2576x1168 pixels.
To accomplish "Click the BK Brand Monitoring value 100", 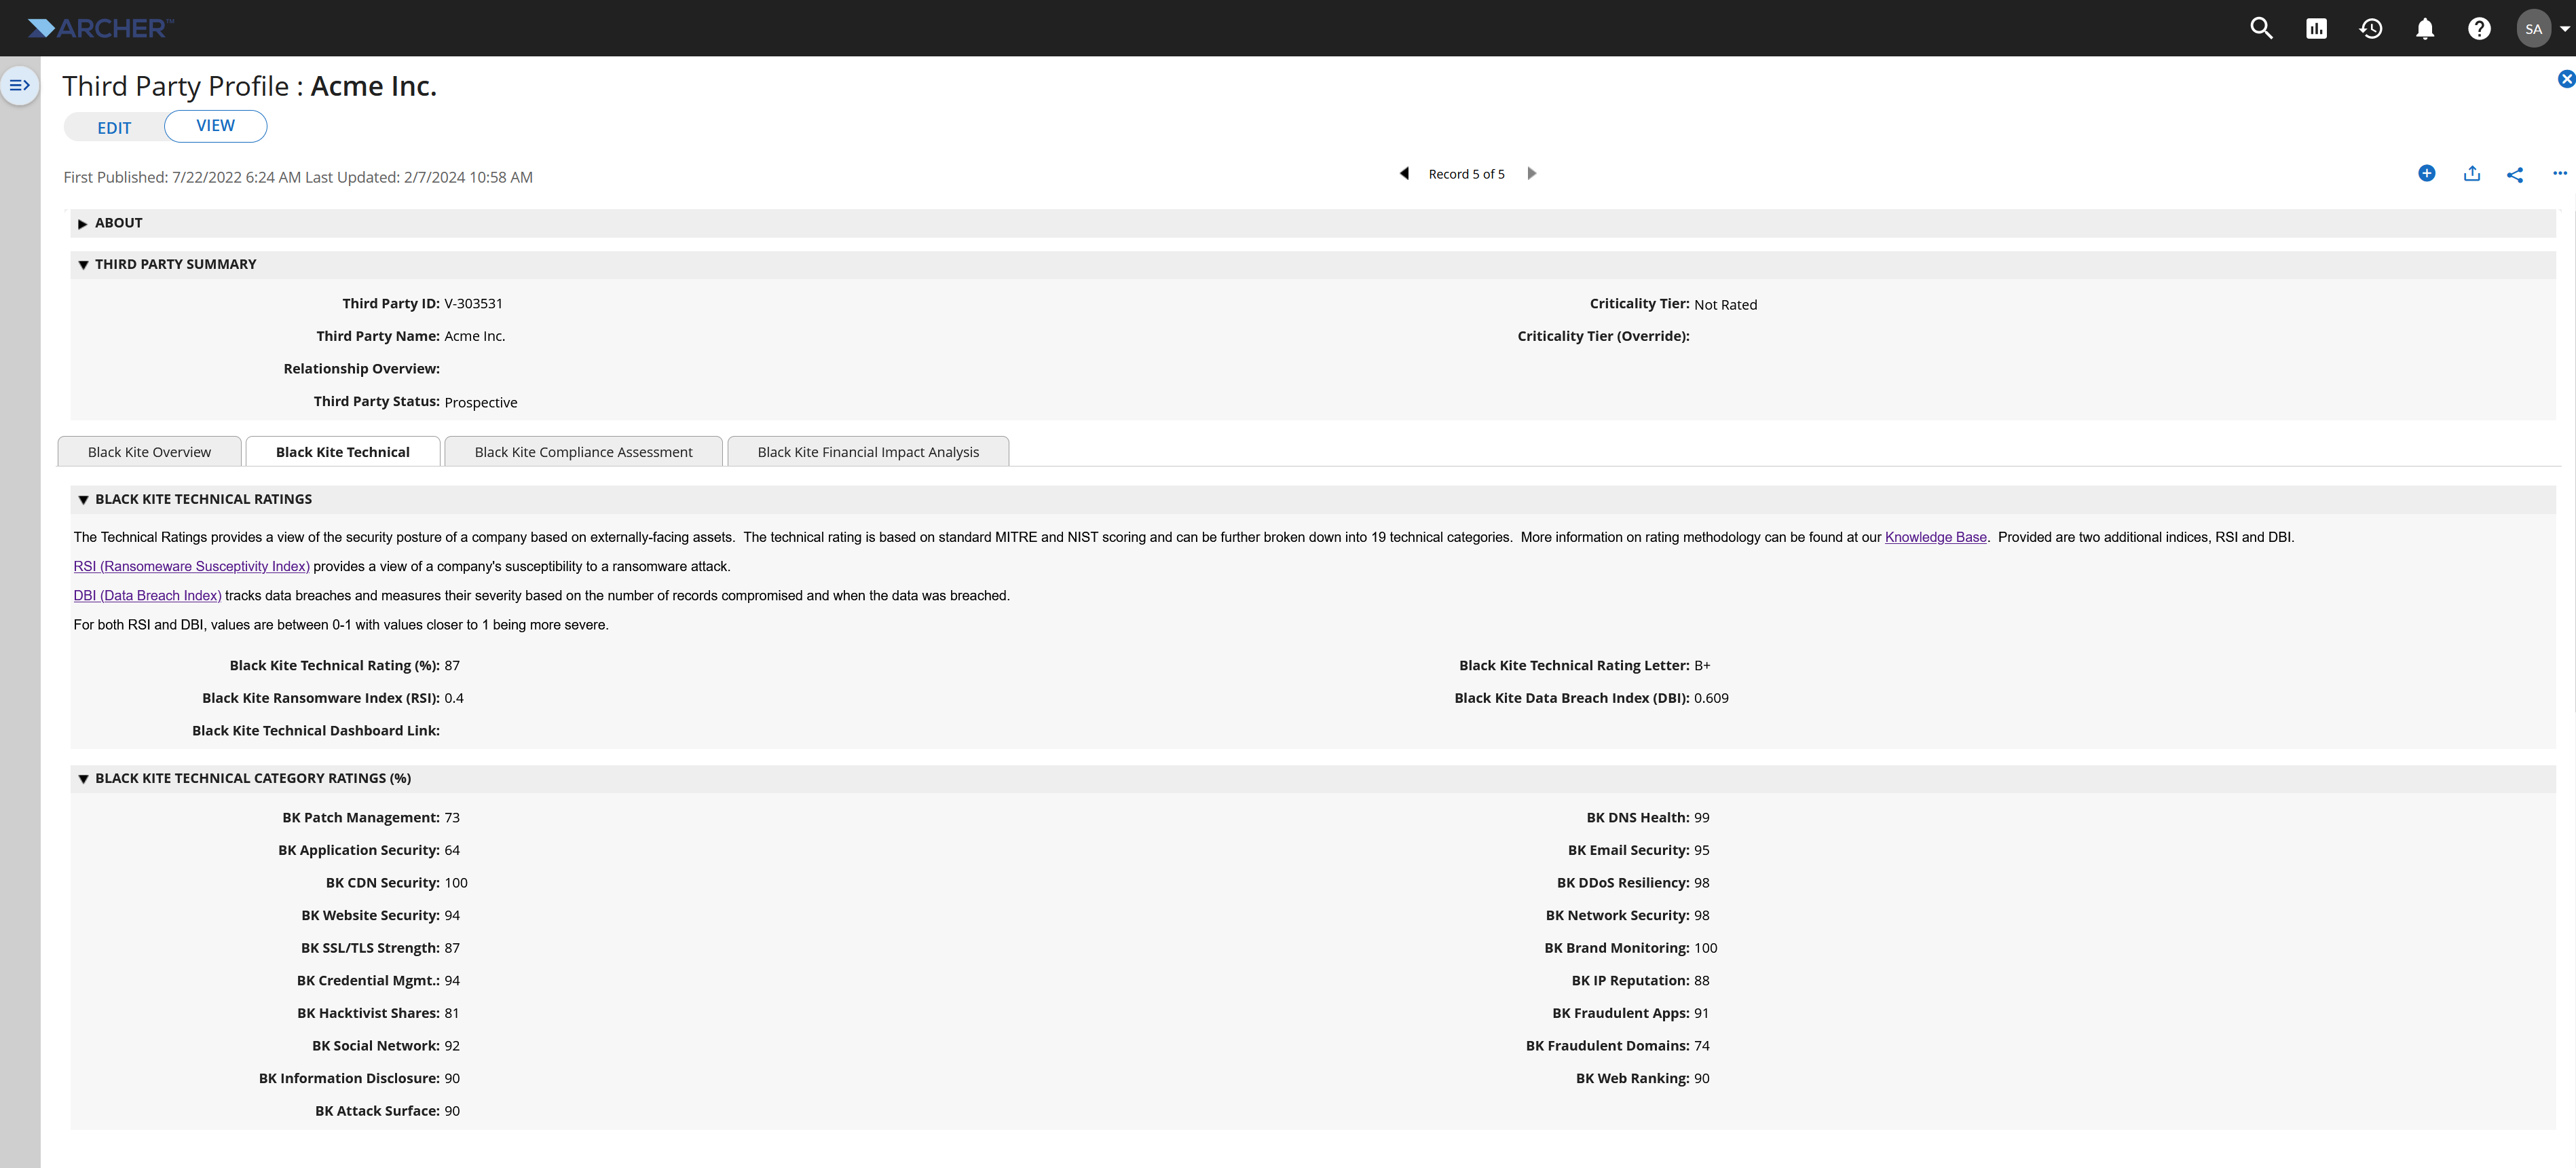I will pos(1706,948).
